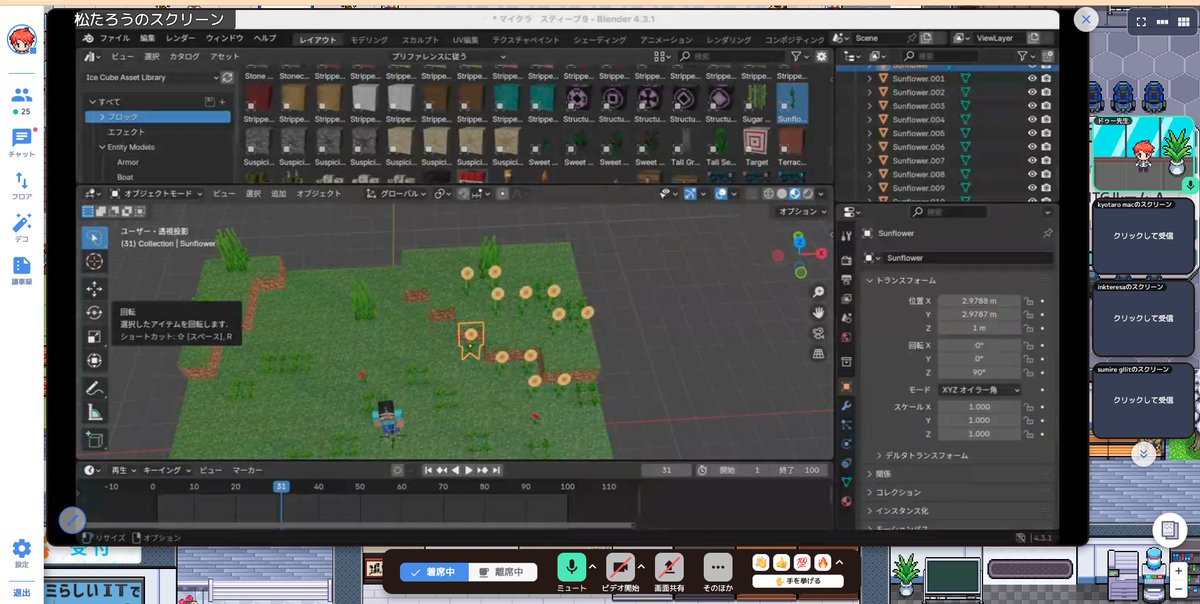Viewport: 1200px width, 604px height.
Task: Click クリックして受信 for kyotaro mac screen
Action: (x=1143, y=237)
